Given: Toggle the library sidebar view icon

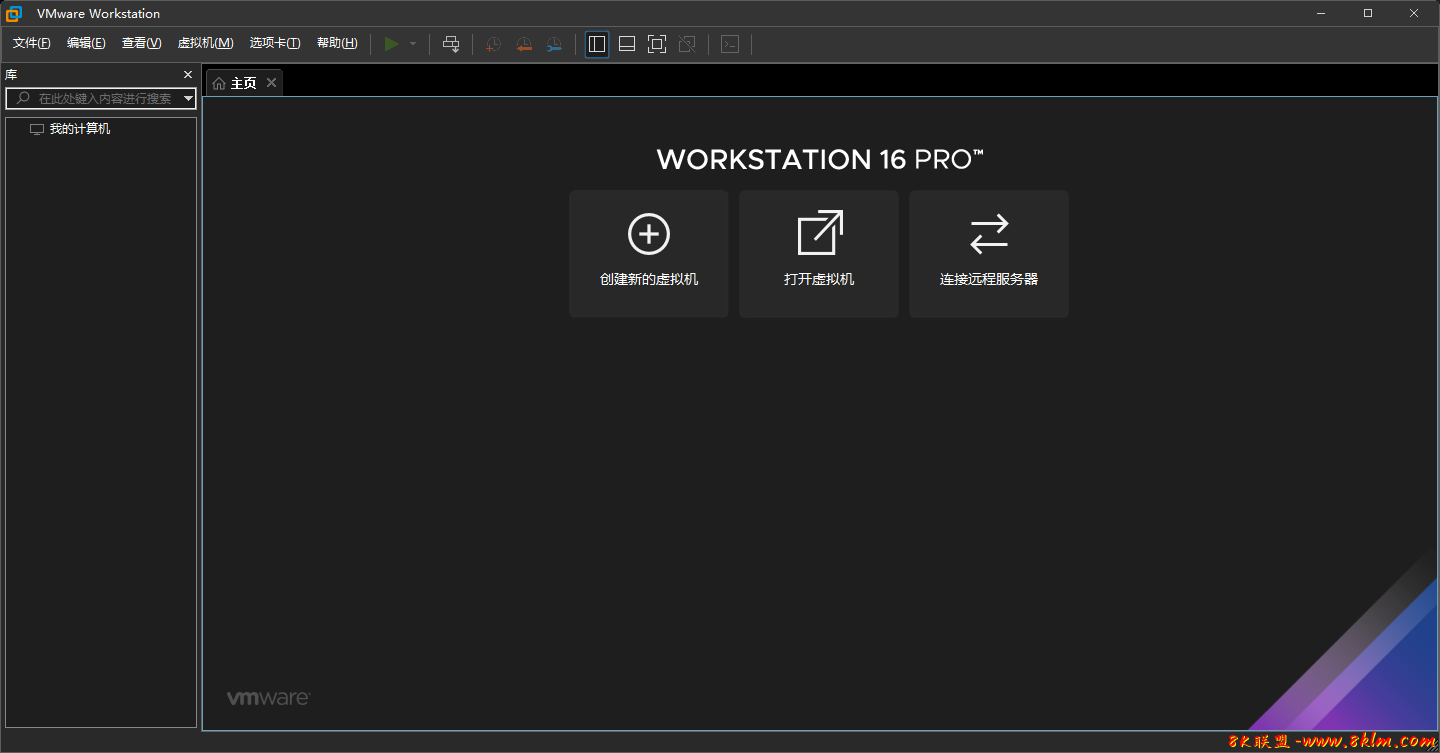Looking at the screenshot, I should coord(597,44).
